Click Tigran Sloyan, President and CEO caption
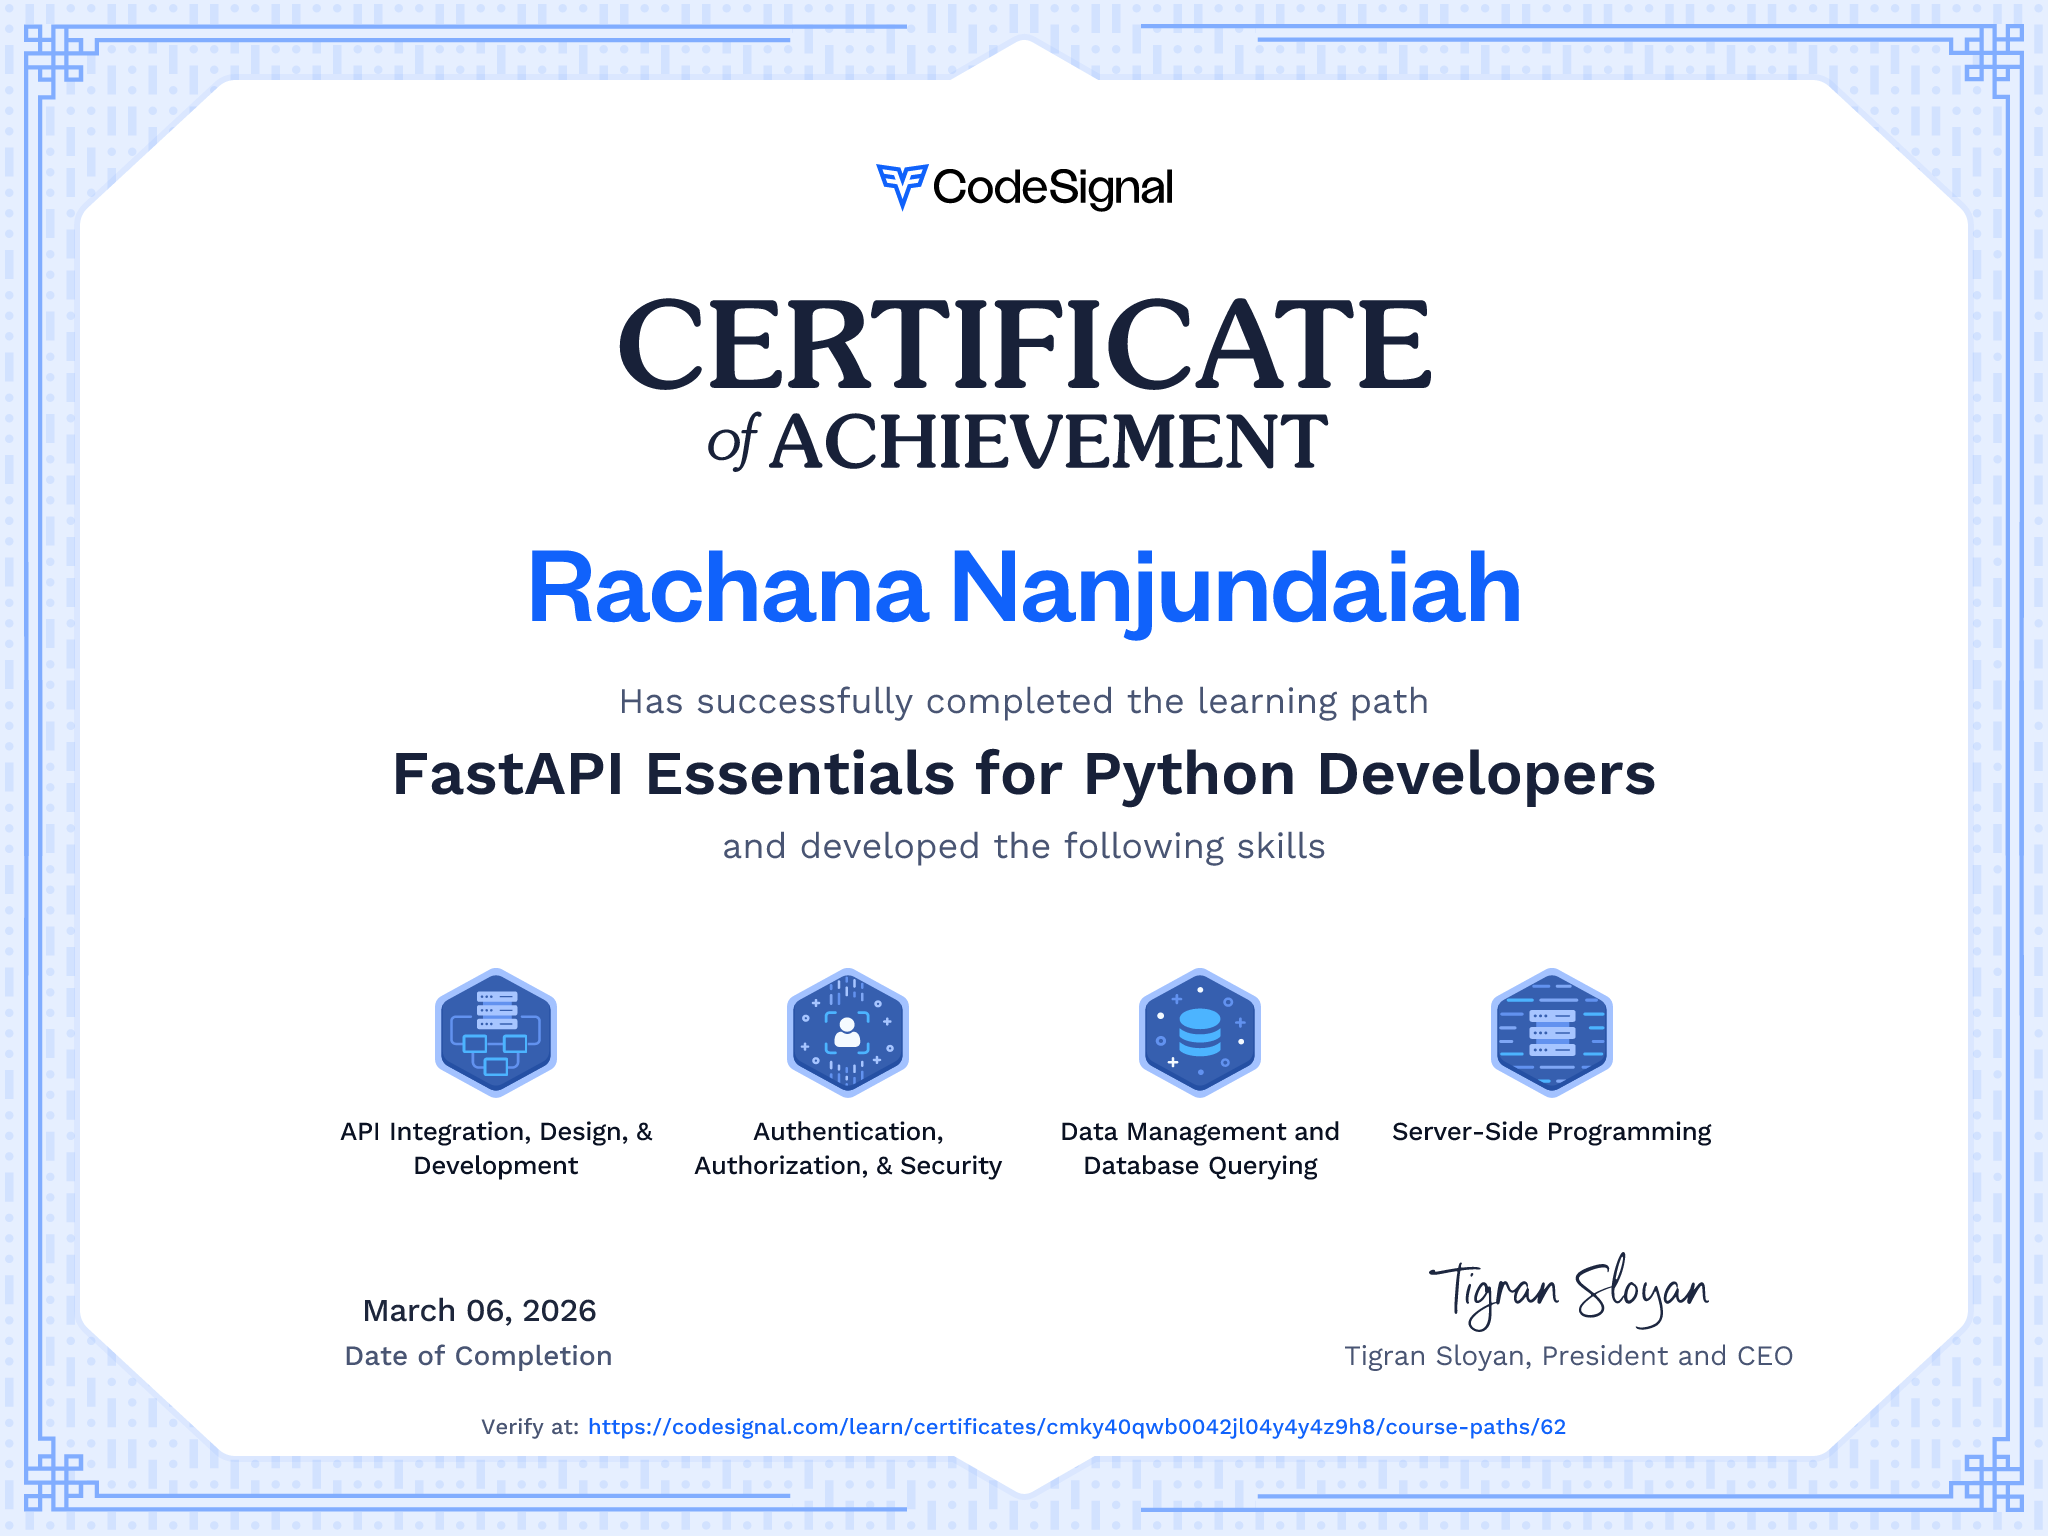2048x1536 pixels. click(1568, 1356)
